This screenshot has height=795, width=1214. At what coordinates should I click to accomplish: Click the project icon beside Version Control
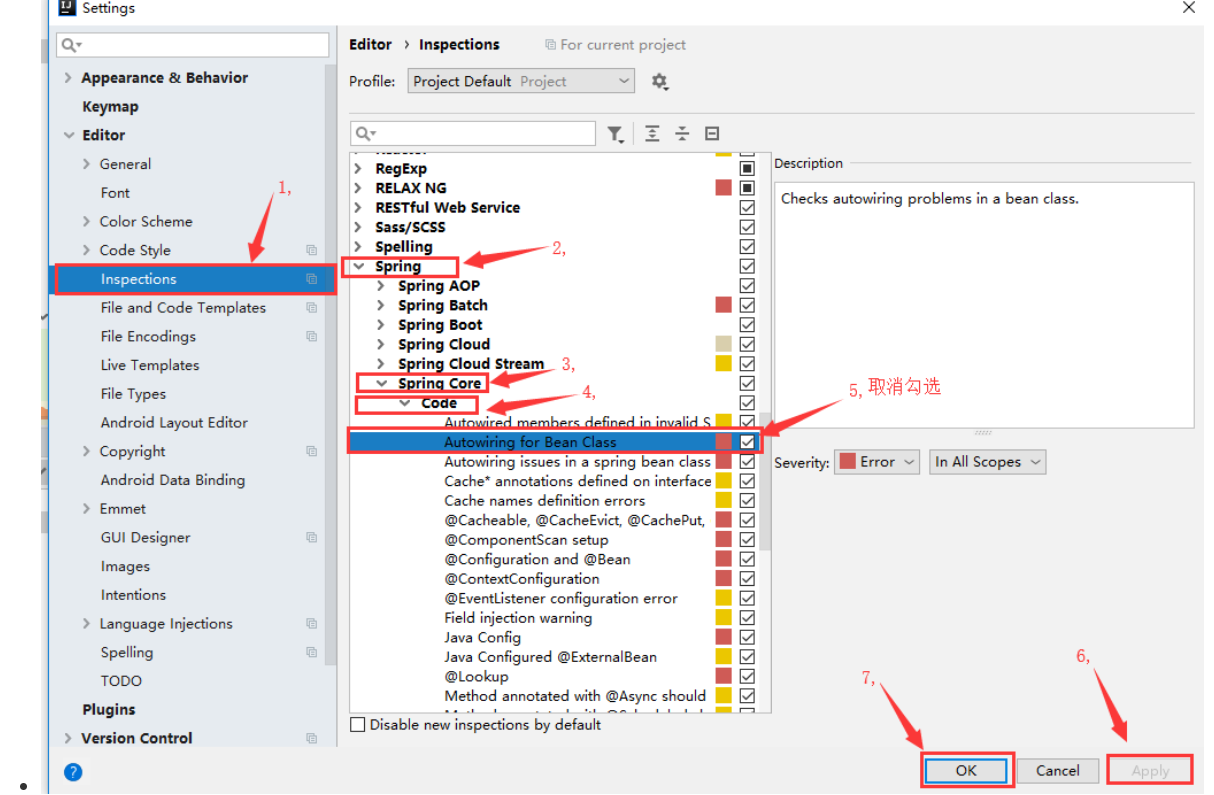[x=312, y=739]
